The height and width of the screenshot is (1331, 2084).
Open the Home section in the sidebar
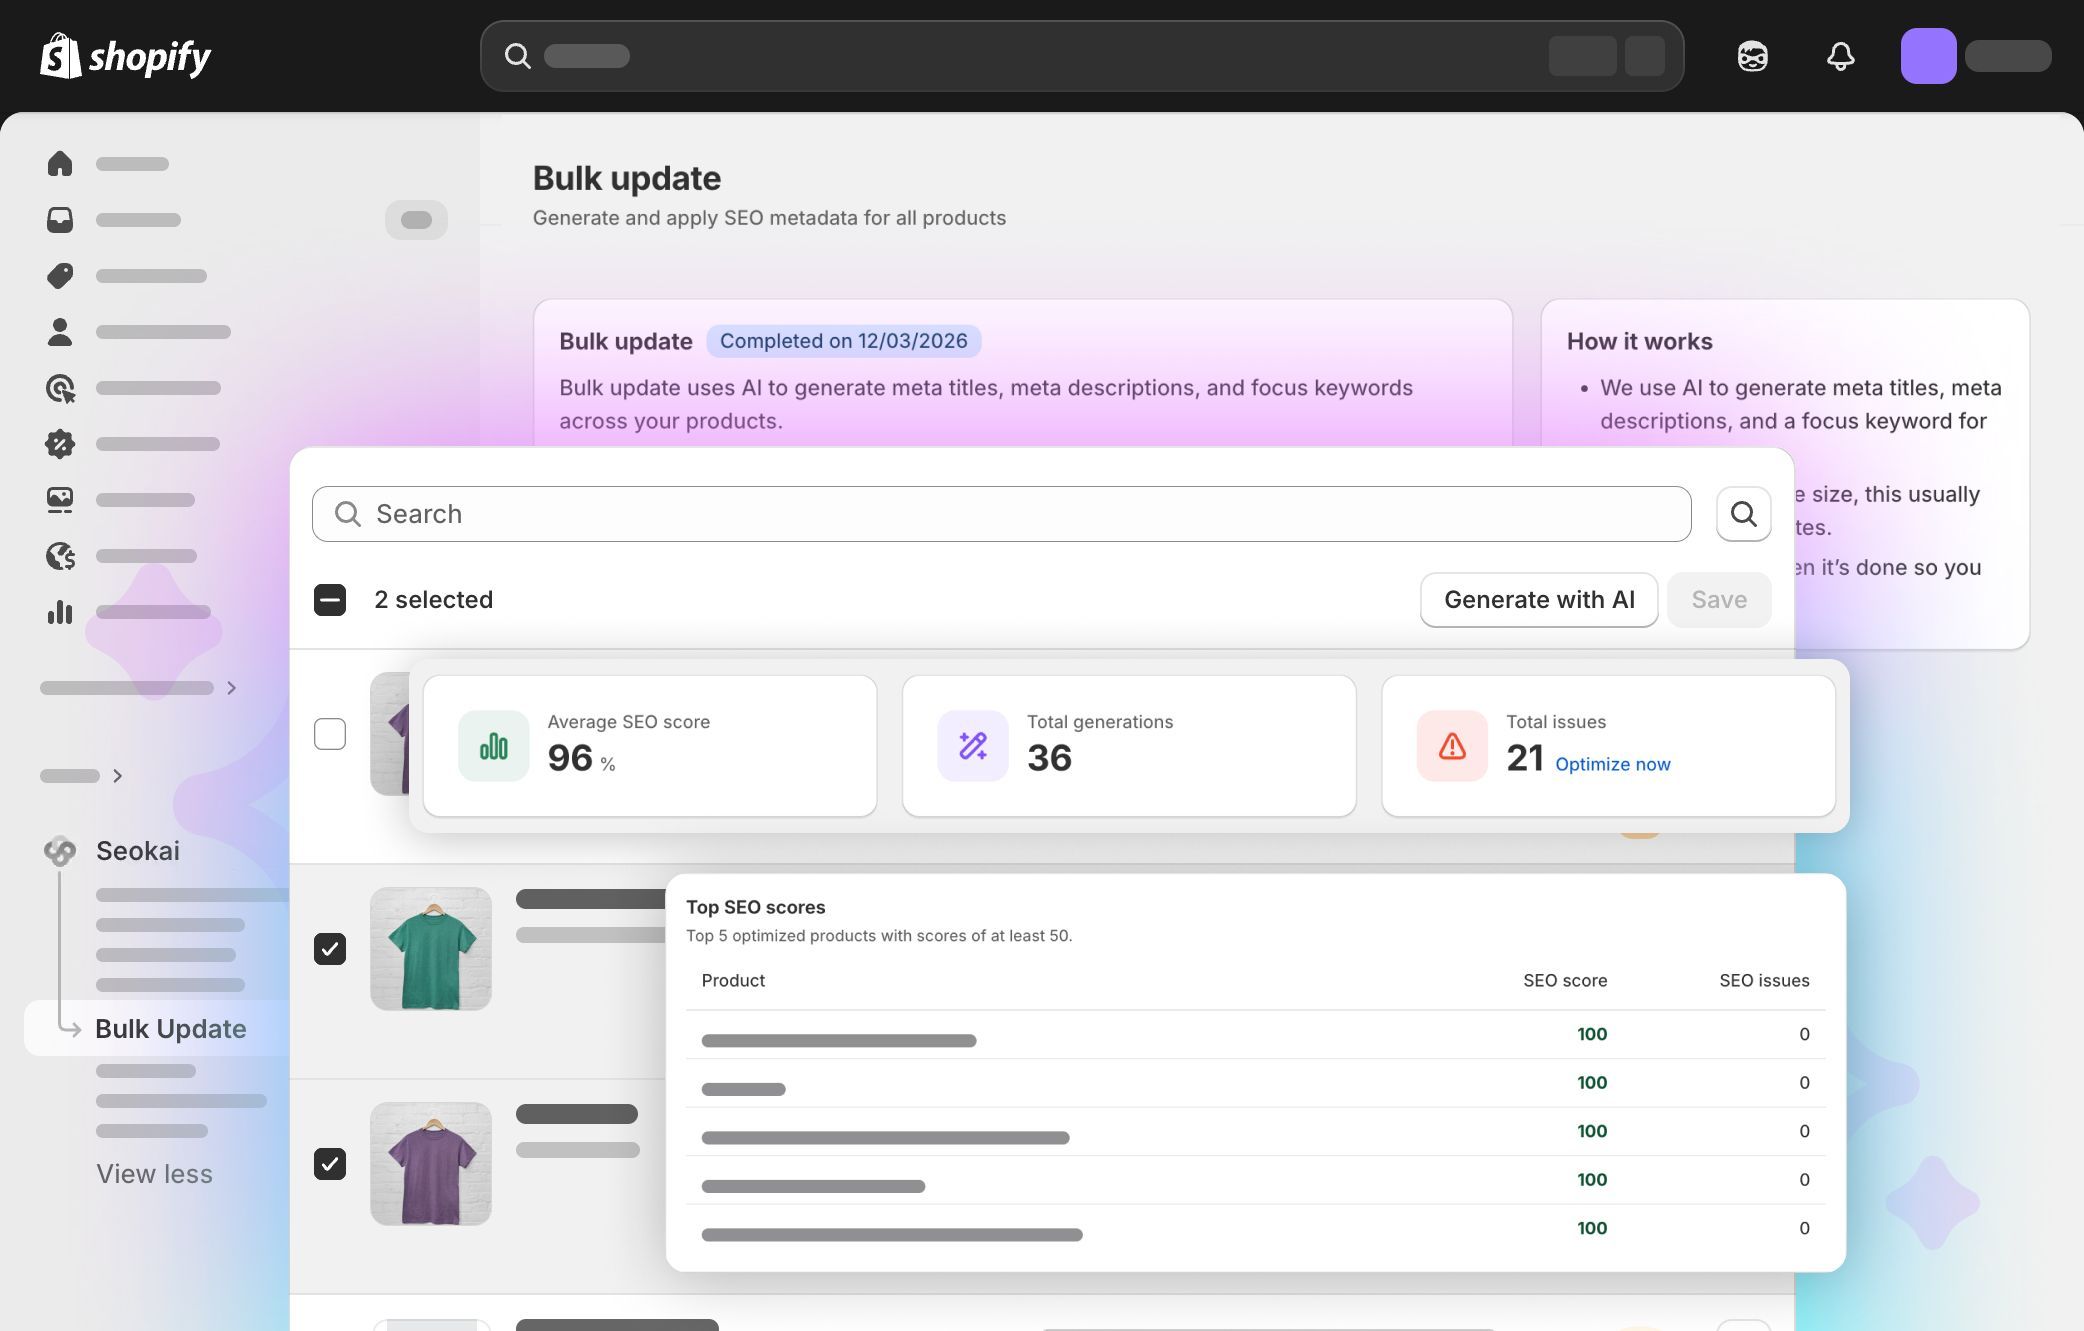[x=60, y=163]
